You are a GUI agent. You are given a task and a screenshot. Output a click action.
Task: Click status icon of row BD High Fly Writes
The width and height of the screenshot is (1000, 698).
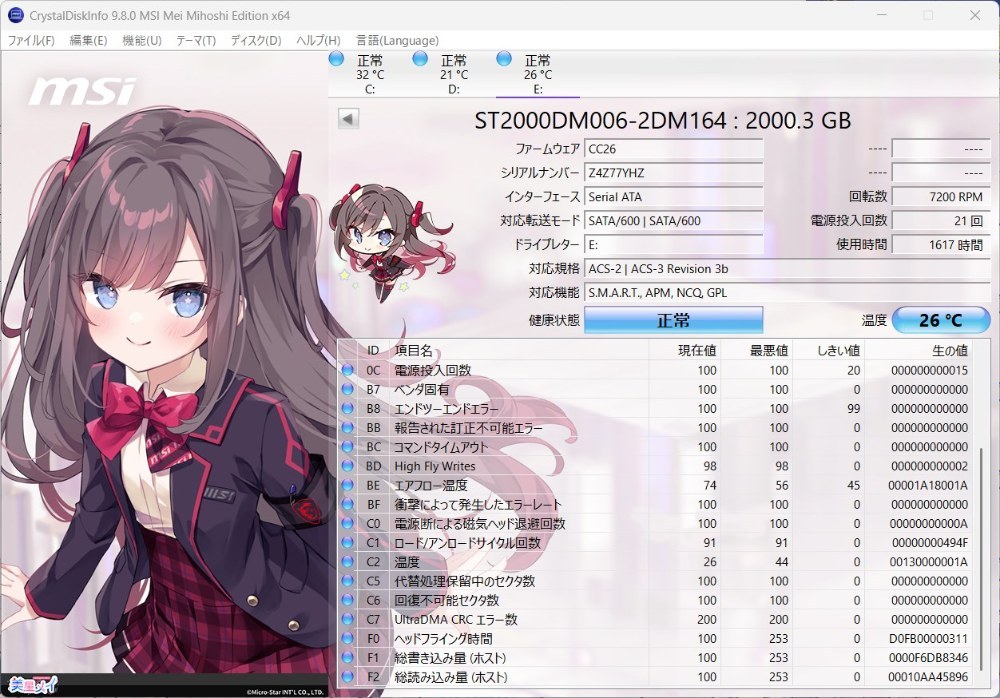(x=348, y=466)
